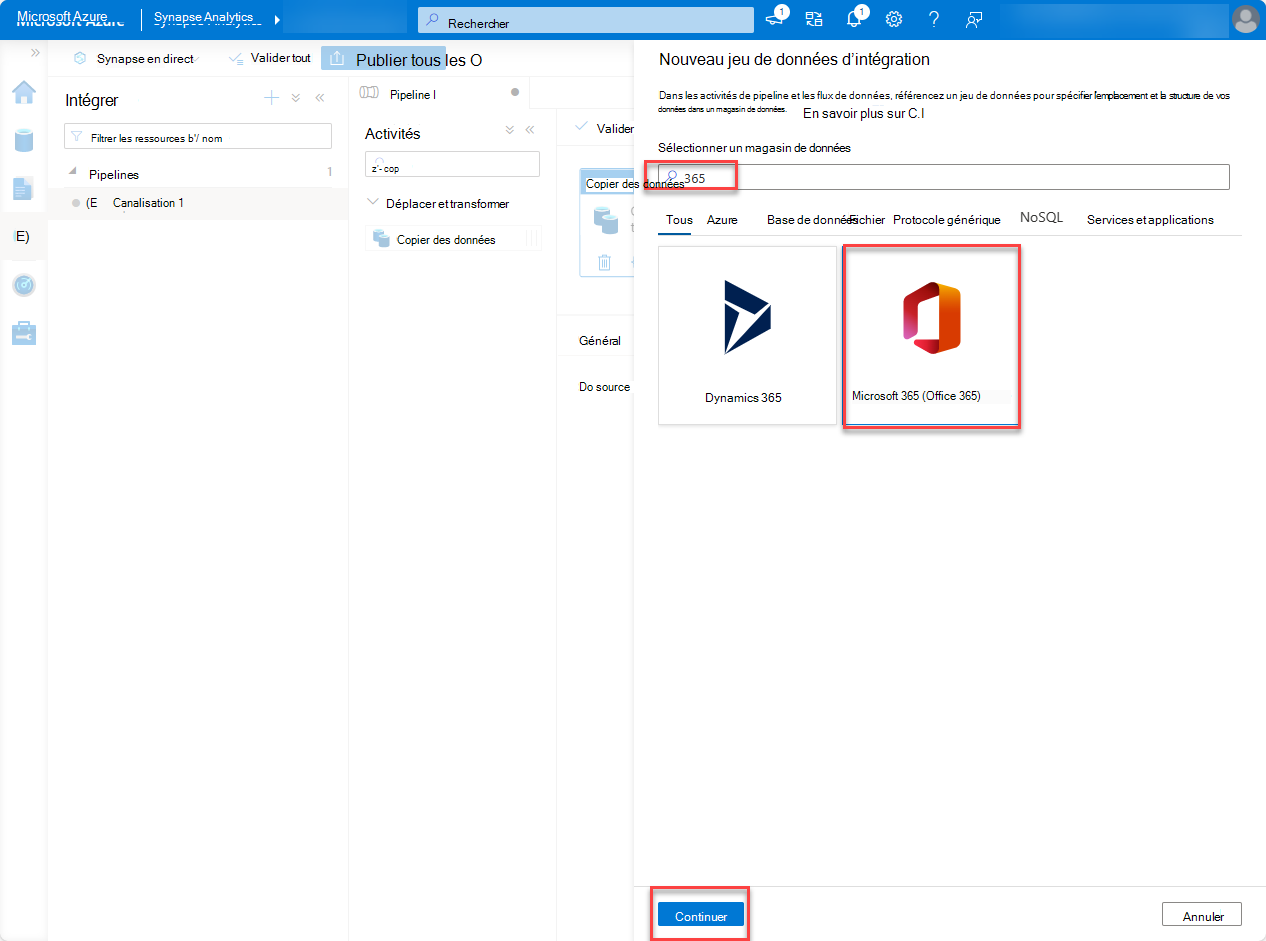This screenshot has height=941, width=1266.
Task: Toggle the Integrate panel expand arrows
Action: (x=294, y=98)
